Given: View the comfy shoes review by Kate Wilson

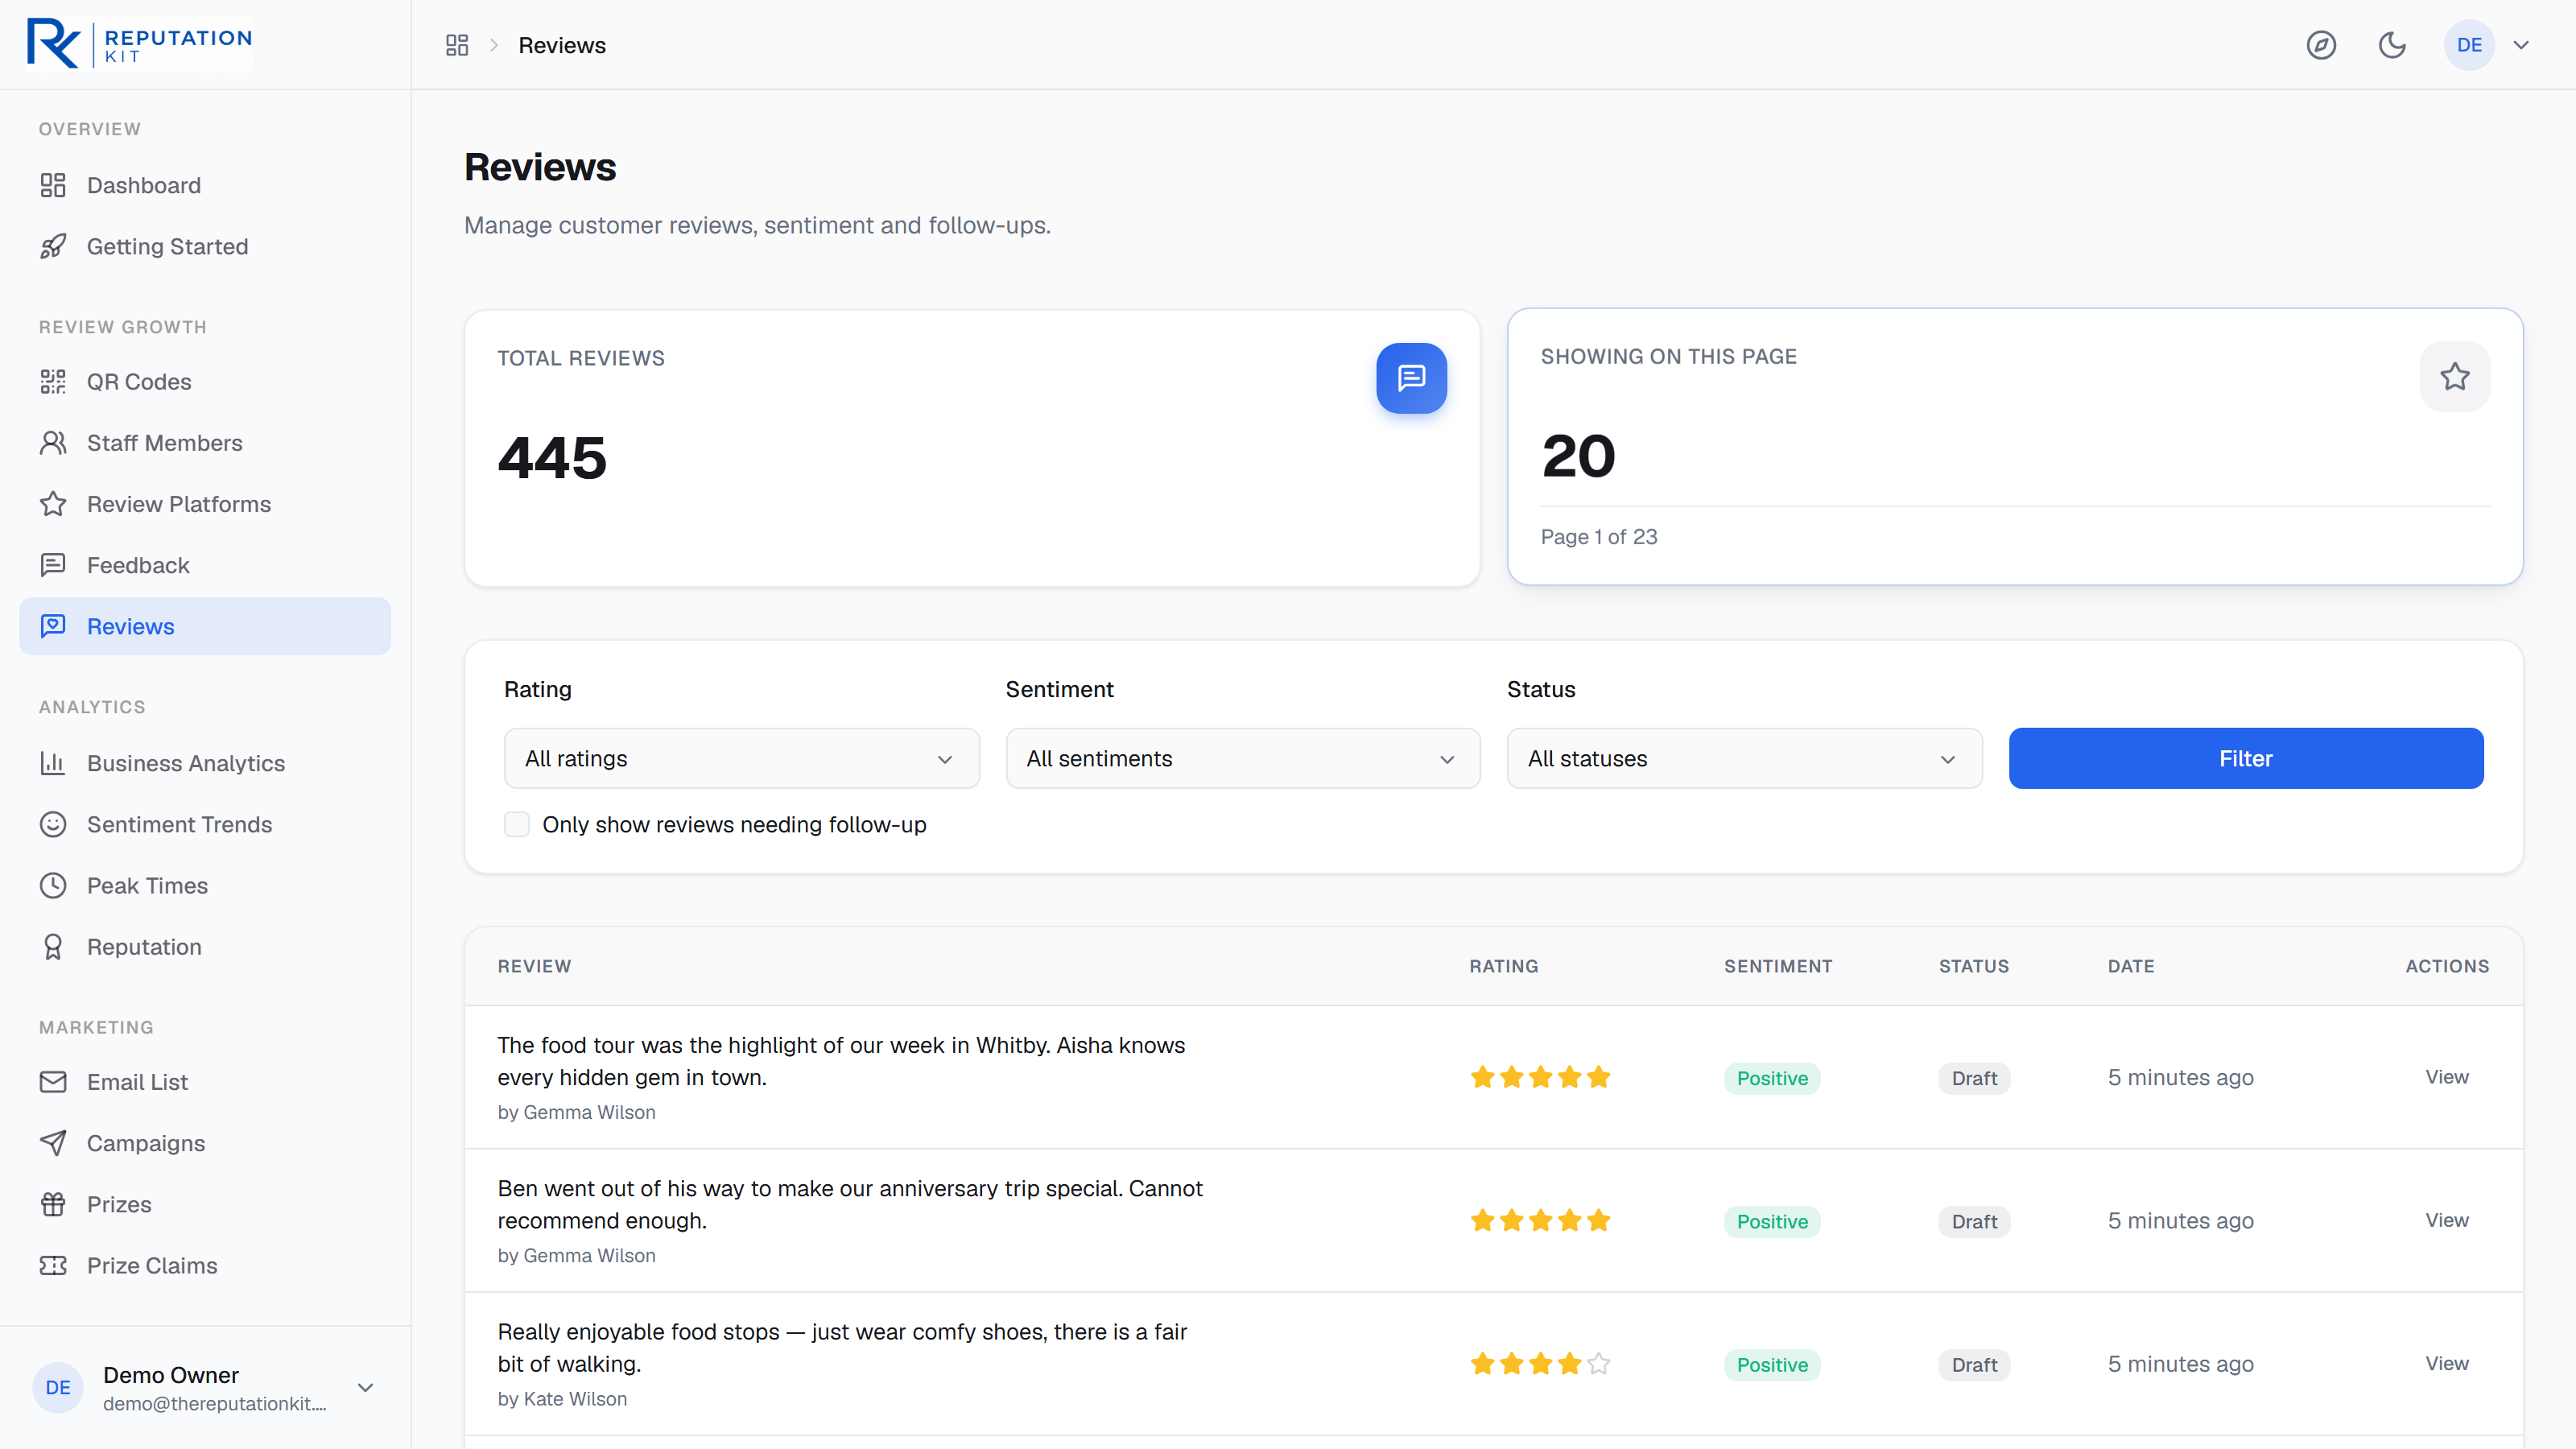Looking at the screenshot, I should [2446, 1363].
